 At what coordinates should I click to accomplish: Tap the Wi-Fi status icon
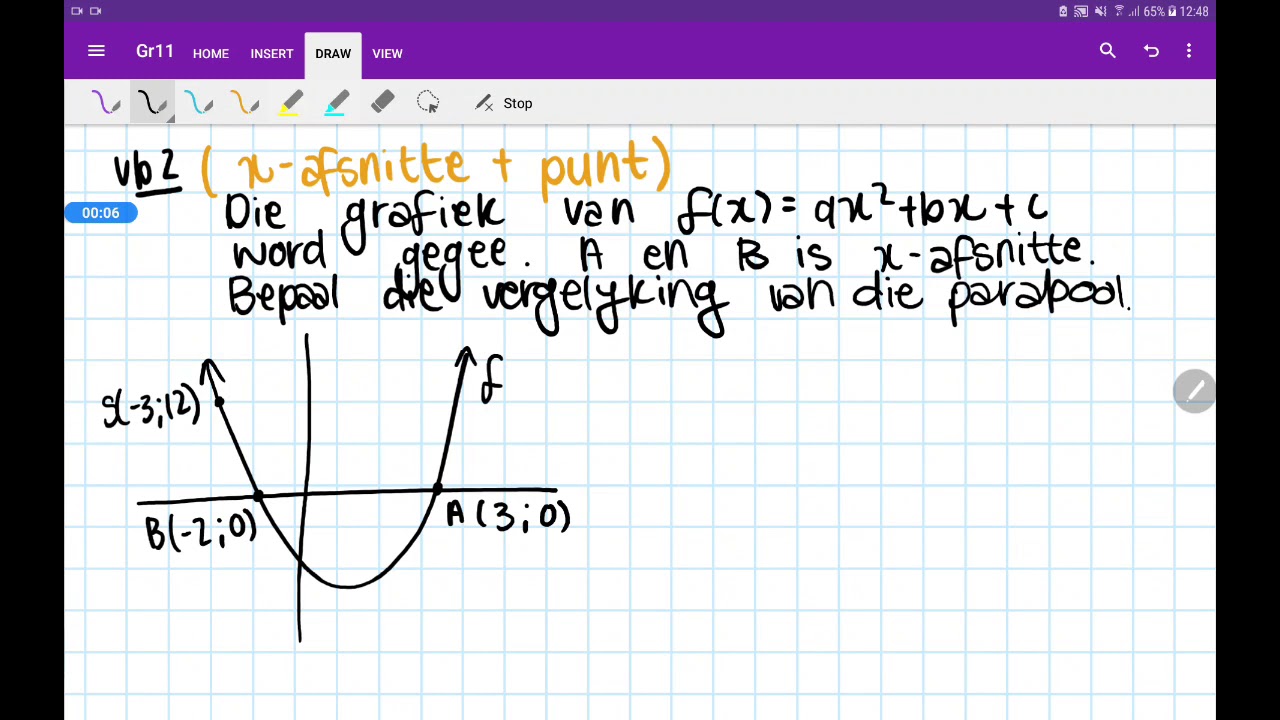(x=1119, y=11)
